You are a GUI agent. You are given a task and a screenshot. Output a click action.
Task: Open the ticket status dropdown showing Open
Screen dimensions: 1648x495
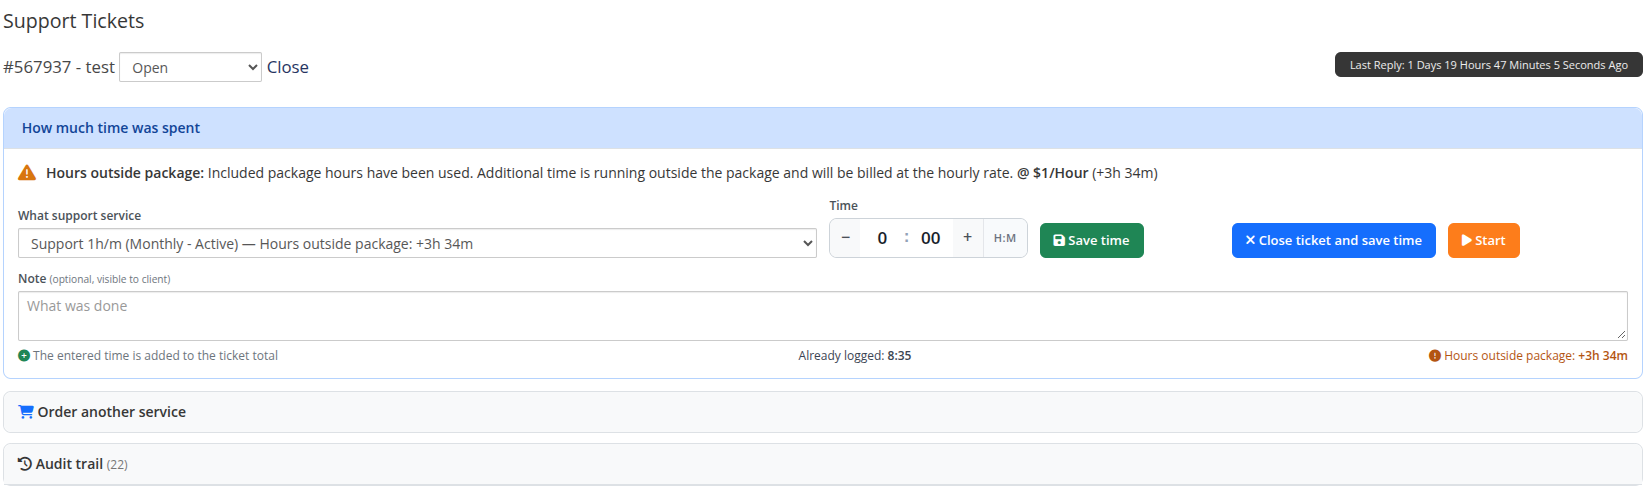pyautogui.click(x=190, y=67)
